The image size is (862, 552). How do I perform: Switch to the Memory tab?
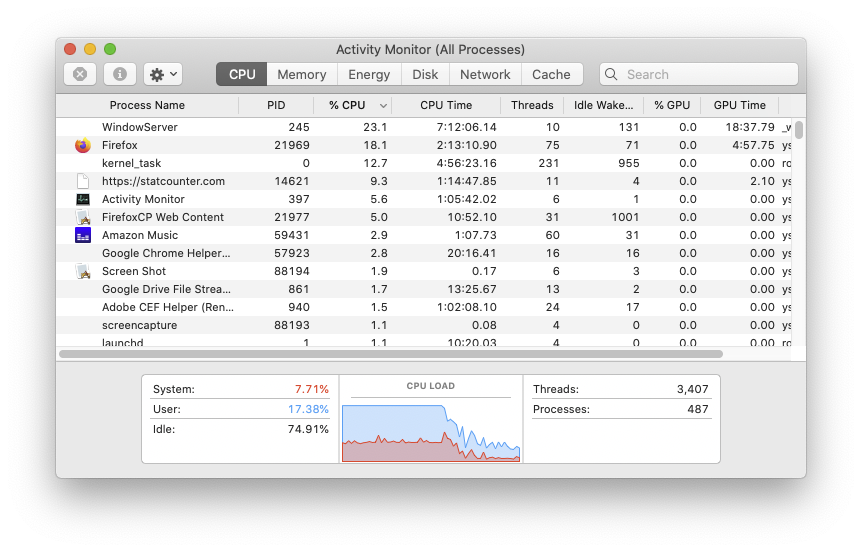coord(301,74)
